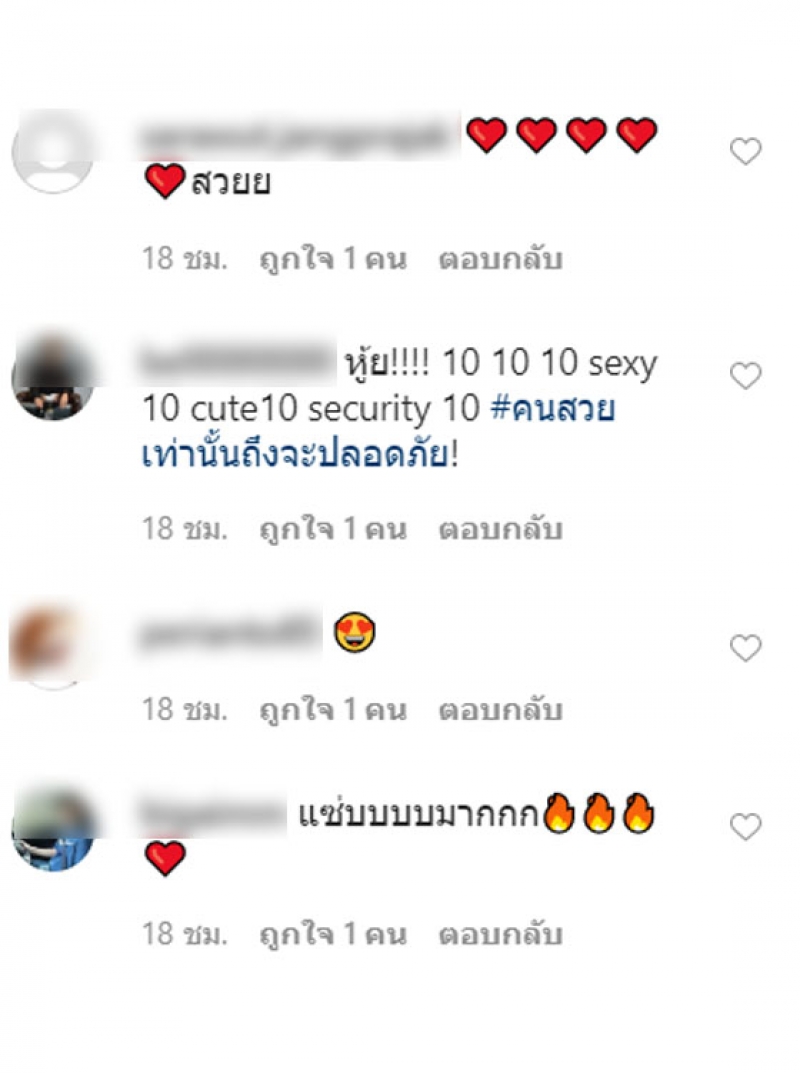This screenshot has height=1073, width=800.
Task: View likes 'ถูกใจ 1 คน' on the heart-eyes comment
Action: tap(333, 710)
